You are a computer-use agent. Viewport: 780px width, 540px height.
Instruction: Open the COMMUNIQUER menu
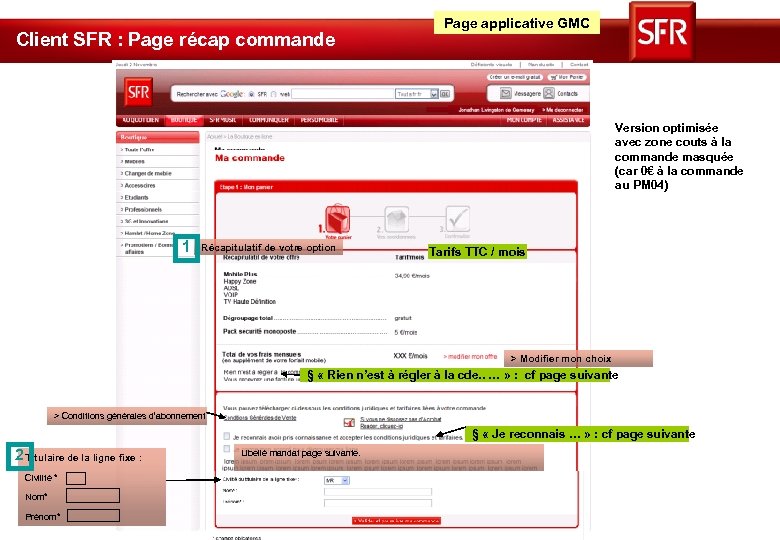pos(269,120)
